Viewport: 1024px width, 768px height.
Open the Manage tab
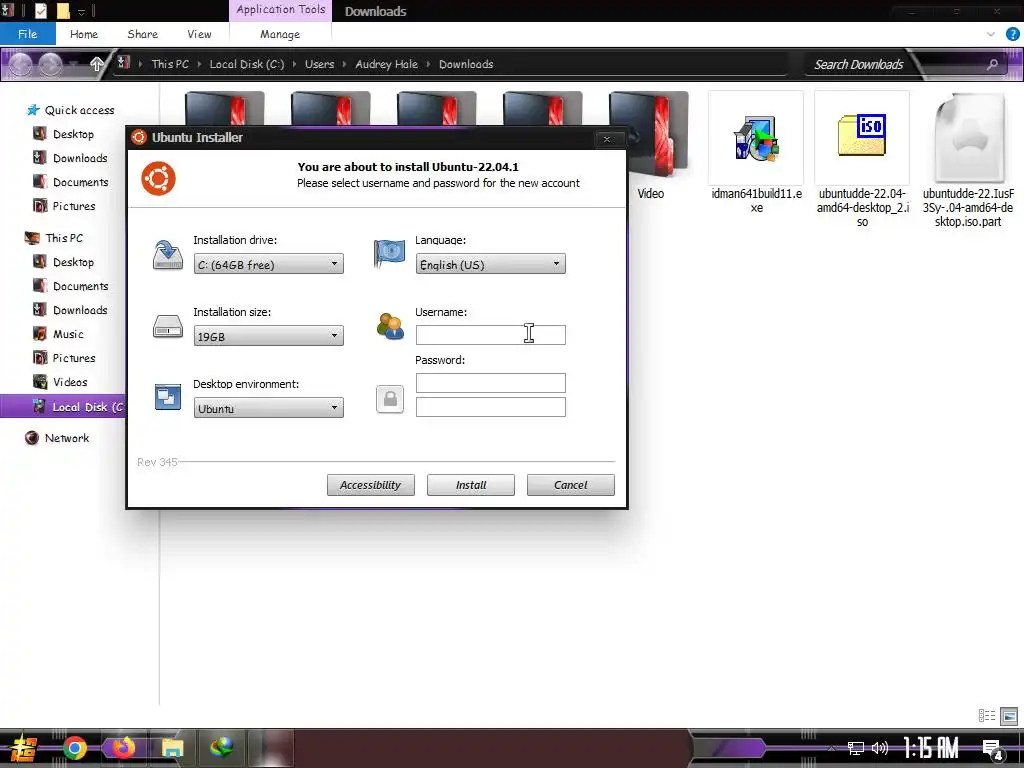click(280, 34)
